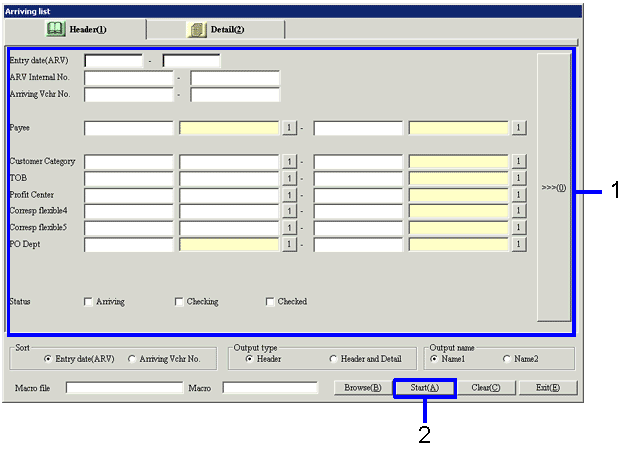Click the ARV Internal No. from field
The width and height of the screenshot is (633, 452).
click(x=129, y=78)
